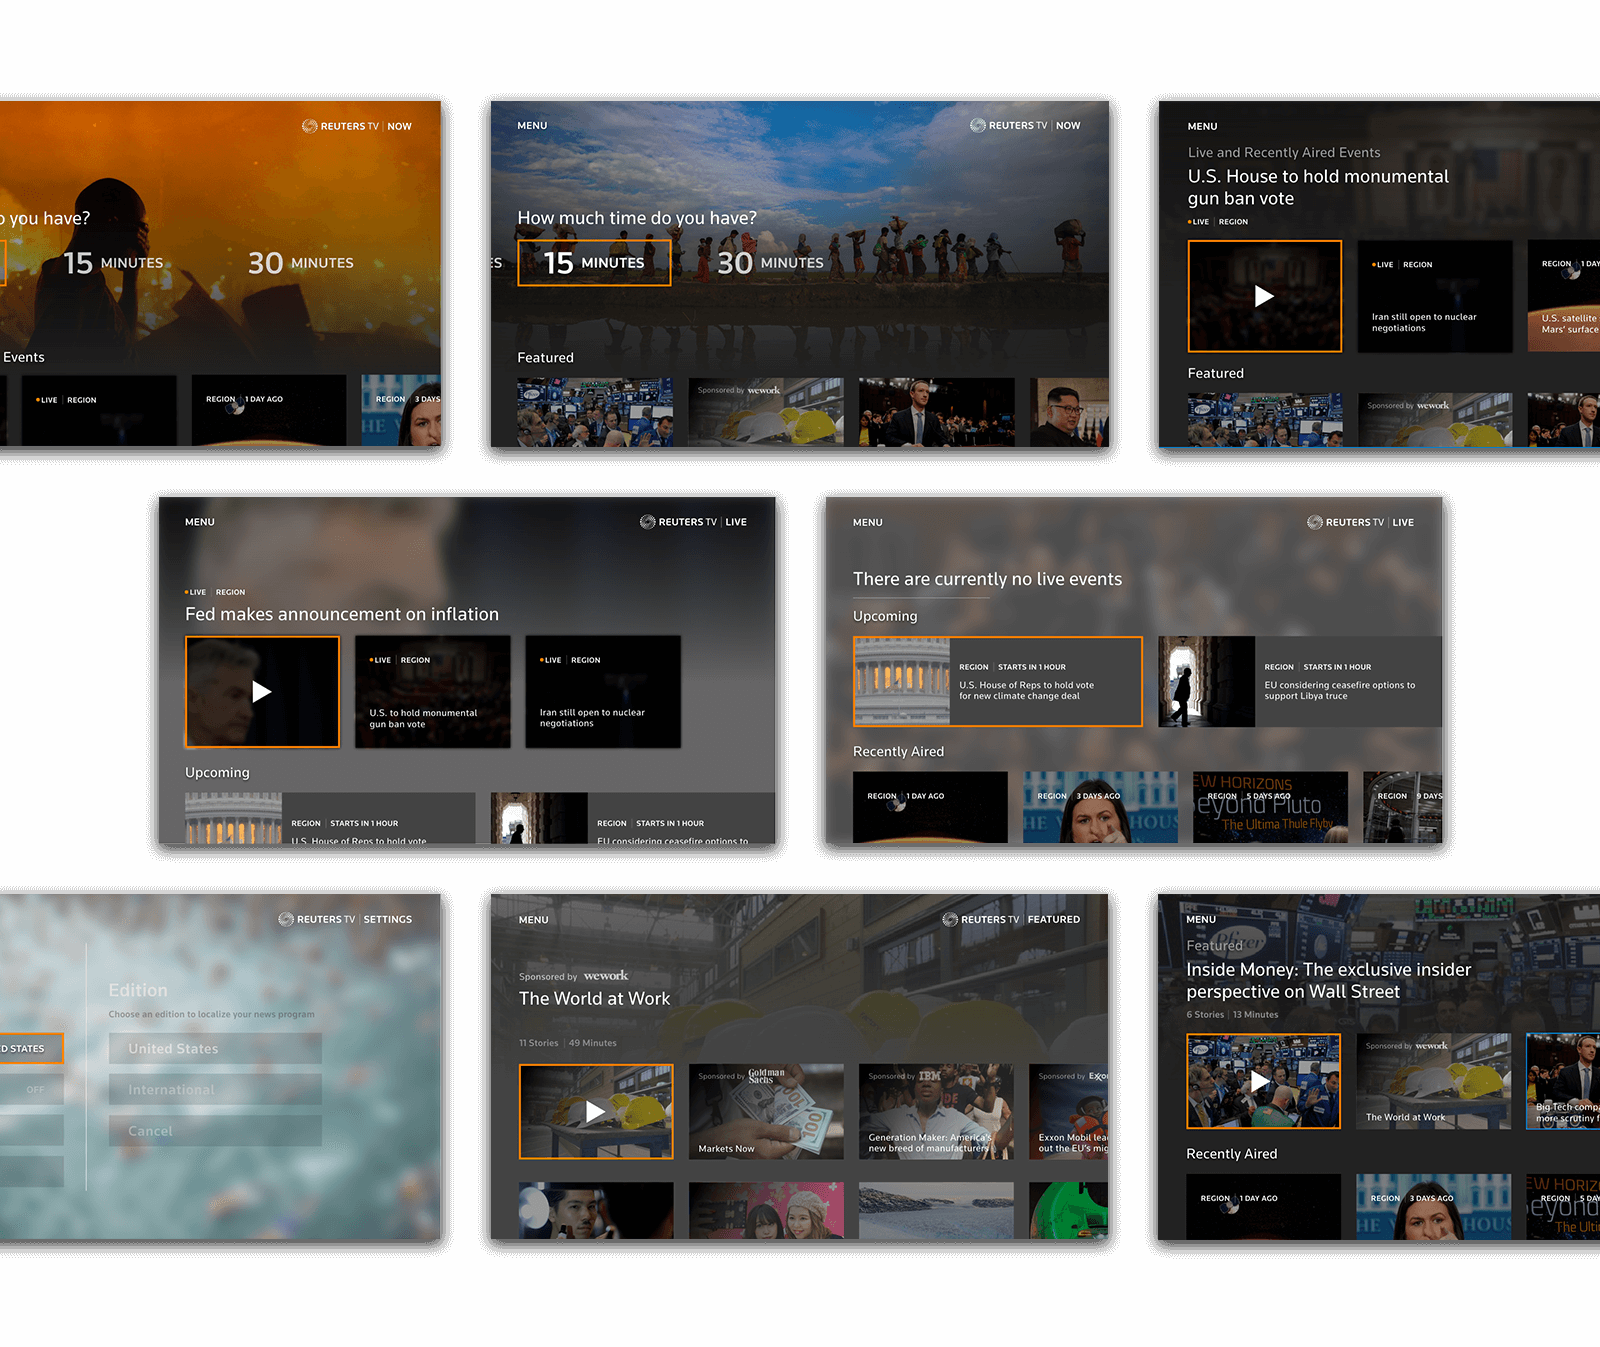Image resolution: width=1600 pixels, height=1347 pixels.
Task: Play The World at Work featured video
Action: [596, 1112]
